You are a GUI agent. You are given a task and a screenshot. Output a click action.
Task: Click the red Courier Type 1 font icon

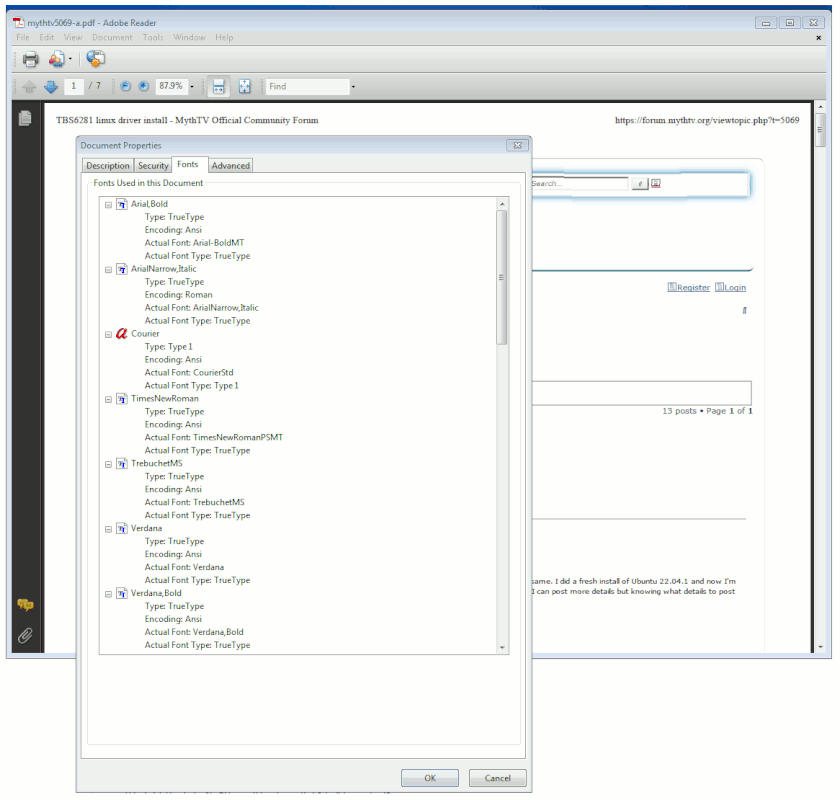click(122, 334)
